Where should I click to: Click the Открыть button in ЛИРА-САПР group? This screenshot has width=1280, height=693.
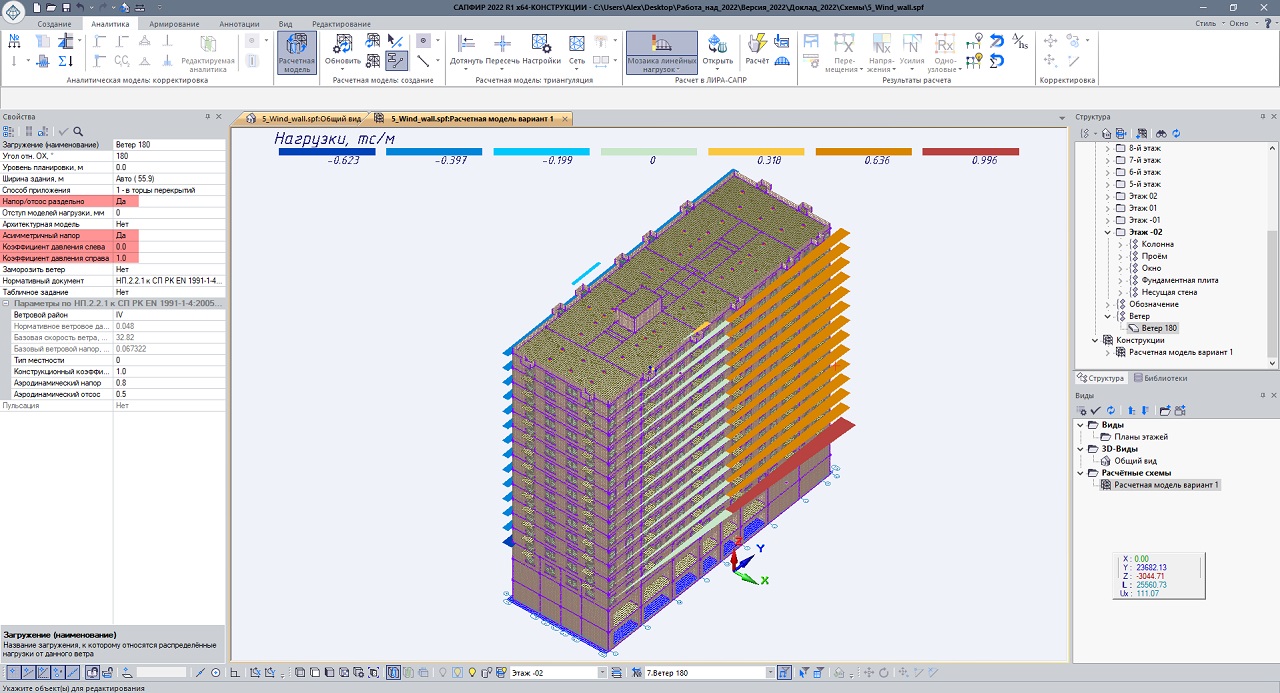[717, 50]
